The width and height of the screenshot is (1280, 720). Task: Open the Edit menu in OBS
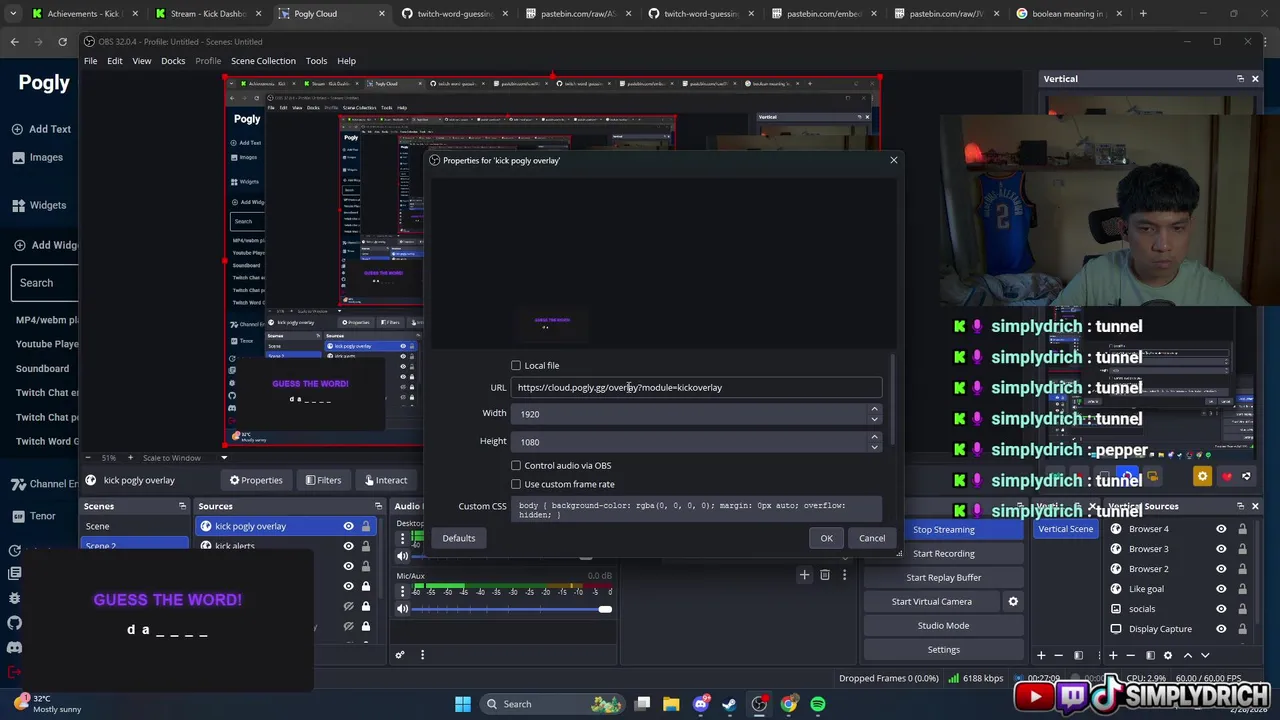(115, 61)
